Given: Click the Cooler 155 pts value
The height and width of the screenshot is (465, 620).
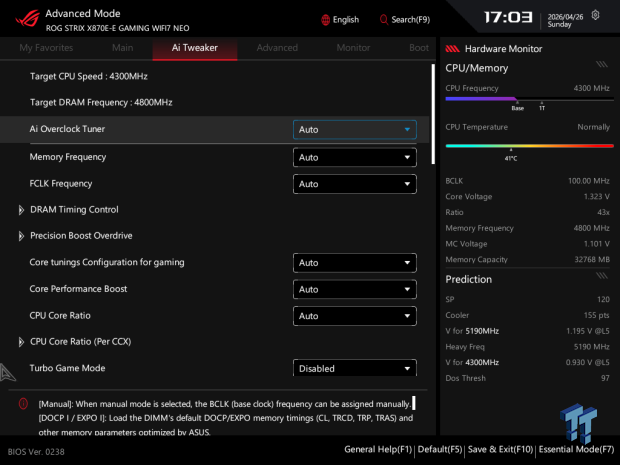Looking at the screenshot, I should (x=597, y=315).
